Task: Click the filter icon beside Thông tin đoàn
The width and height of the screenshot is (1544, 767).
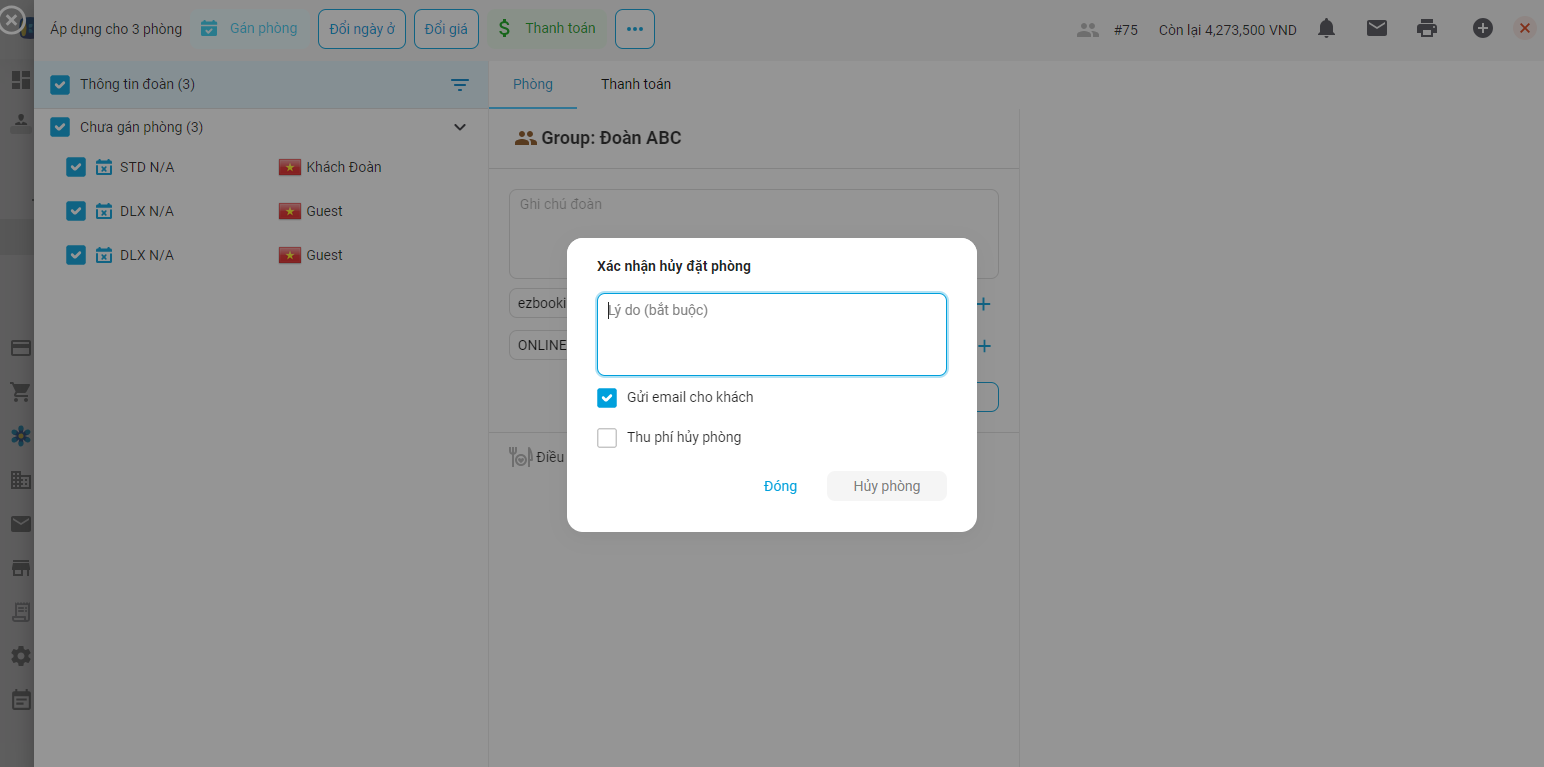Action: point(460,85)
